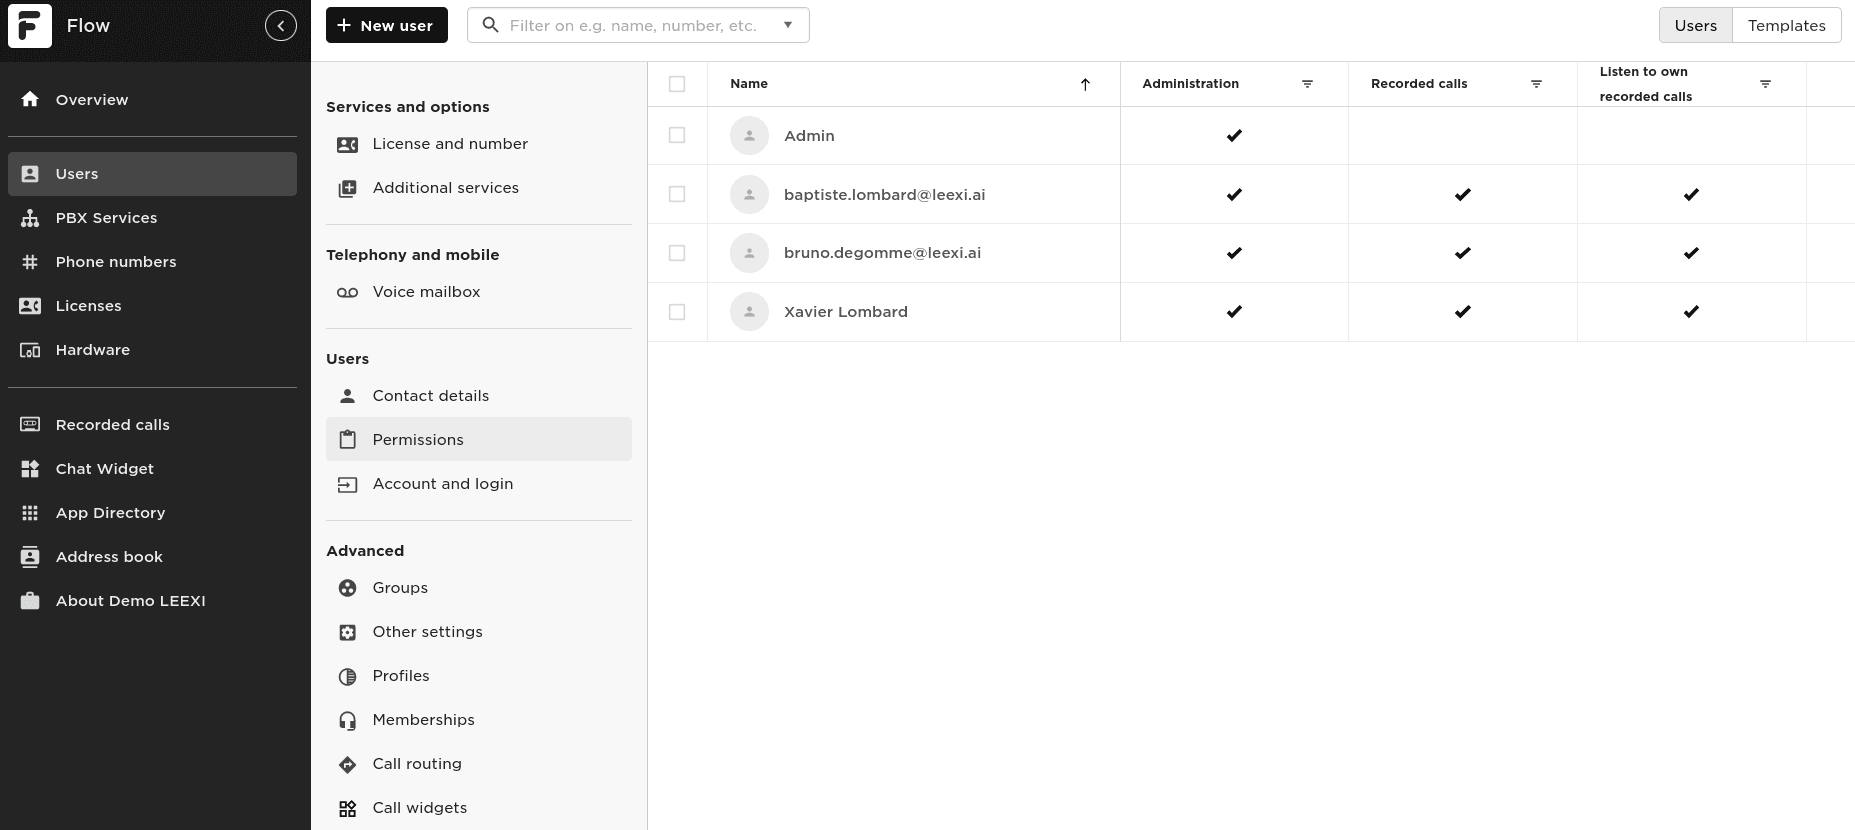Screen dimensions: 1855x830
Task: Open Account and login menu item
Action: pyautogui.click(x=442, y=484)
